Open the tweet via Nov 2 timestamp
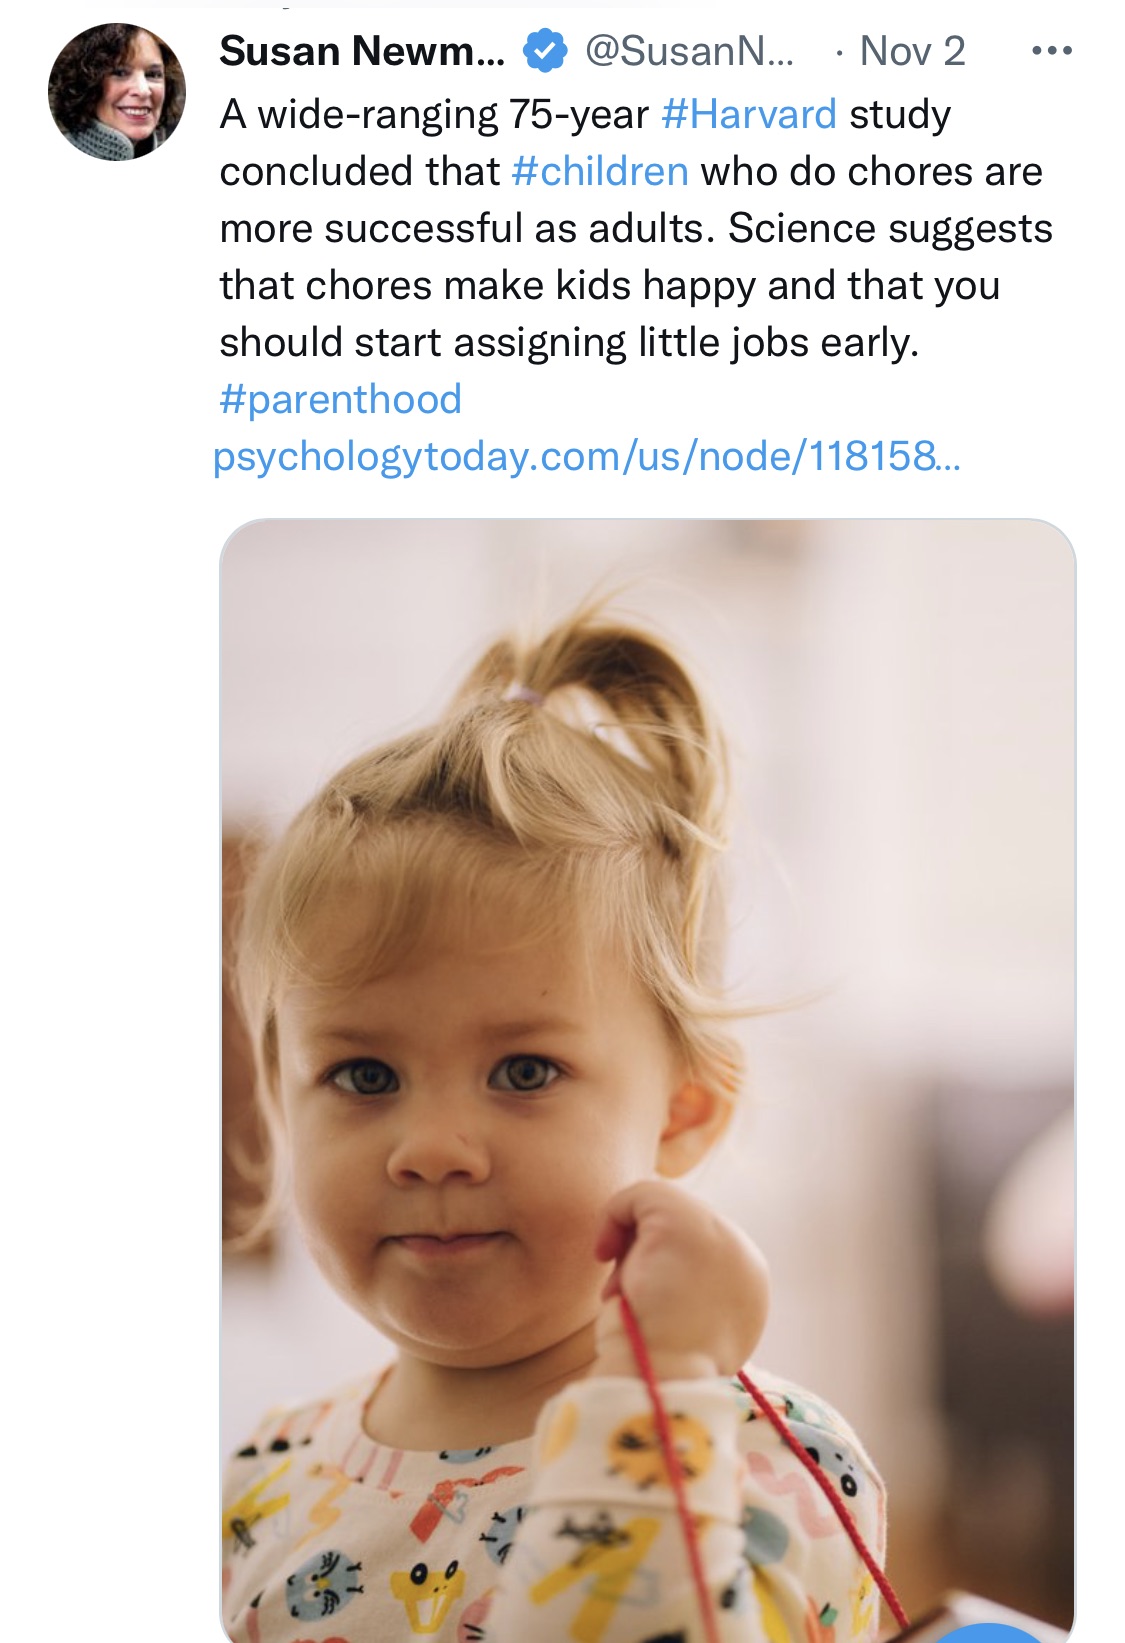The height and width of the screenshot is (1643, 1125). pyautogui.click(x=912, y=52)
